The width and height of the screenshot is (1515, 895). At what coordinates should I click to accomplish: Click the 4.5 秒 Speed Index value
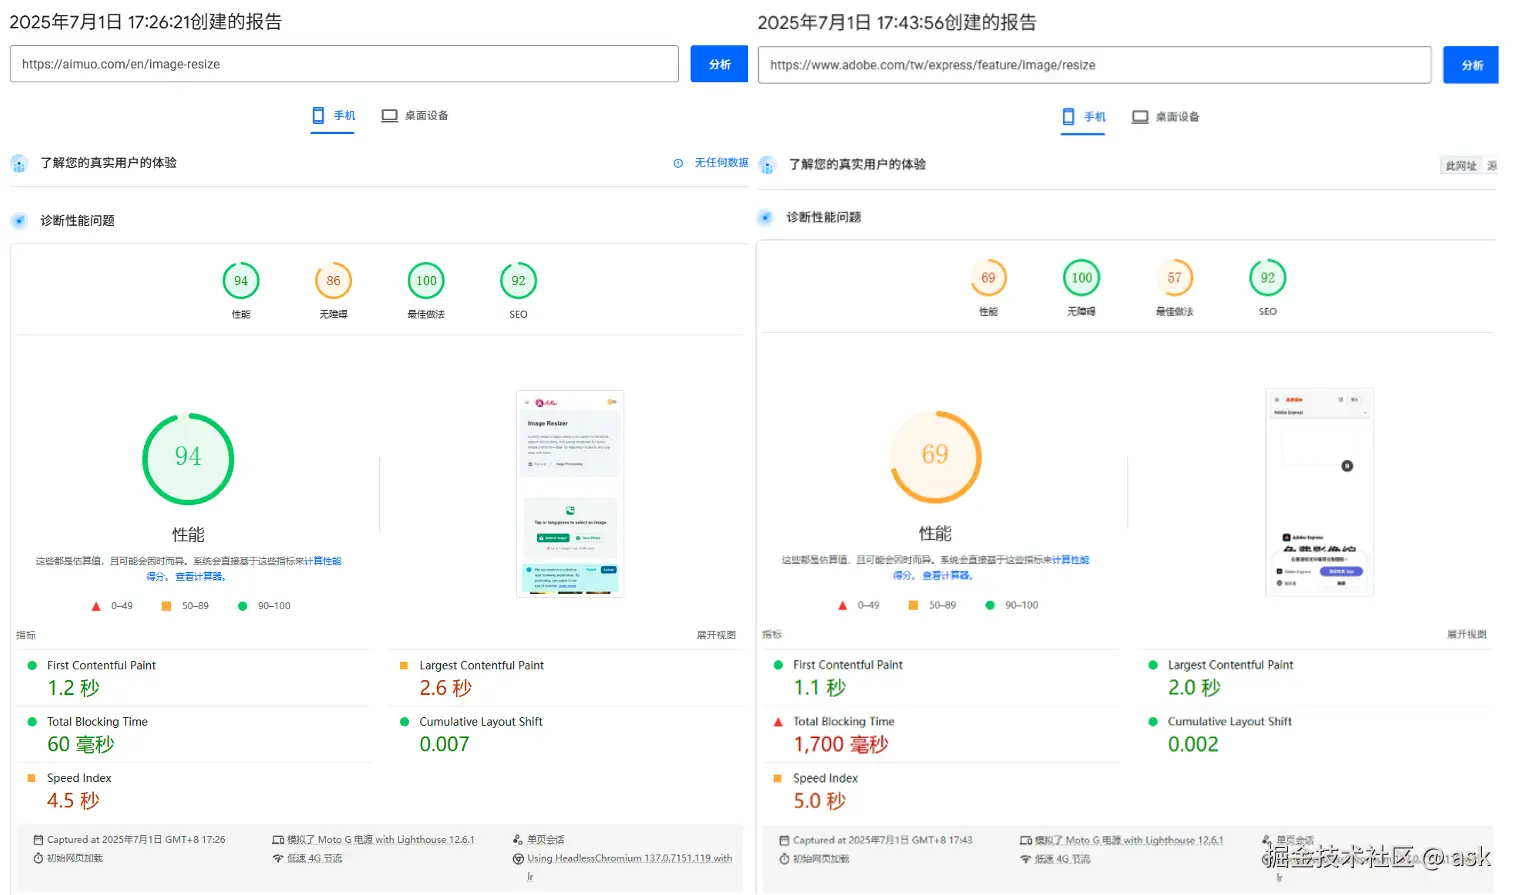[73, 801]
